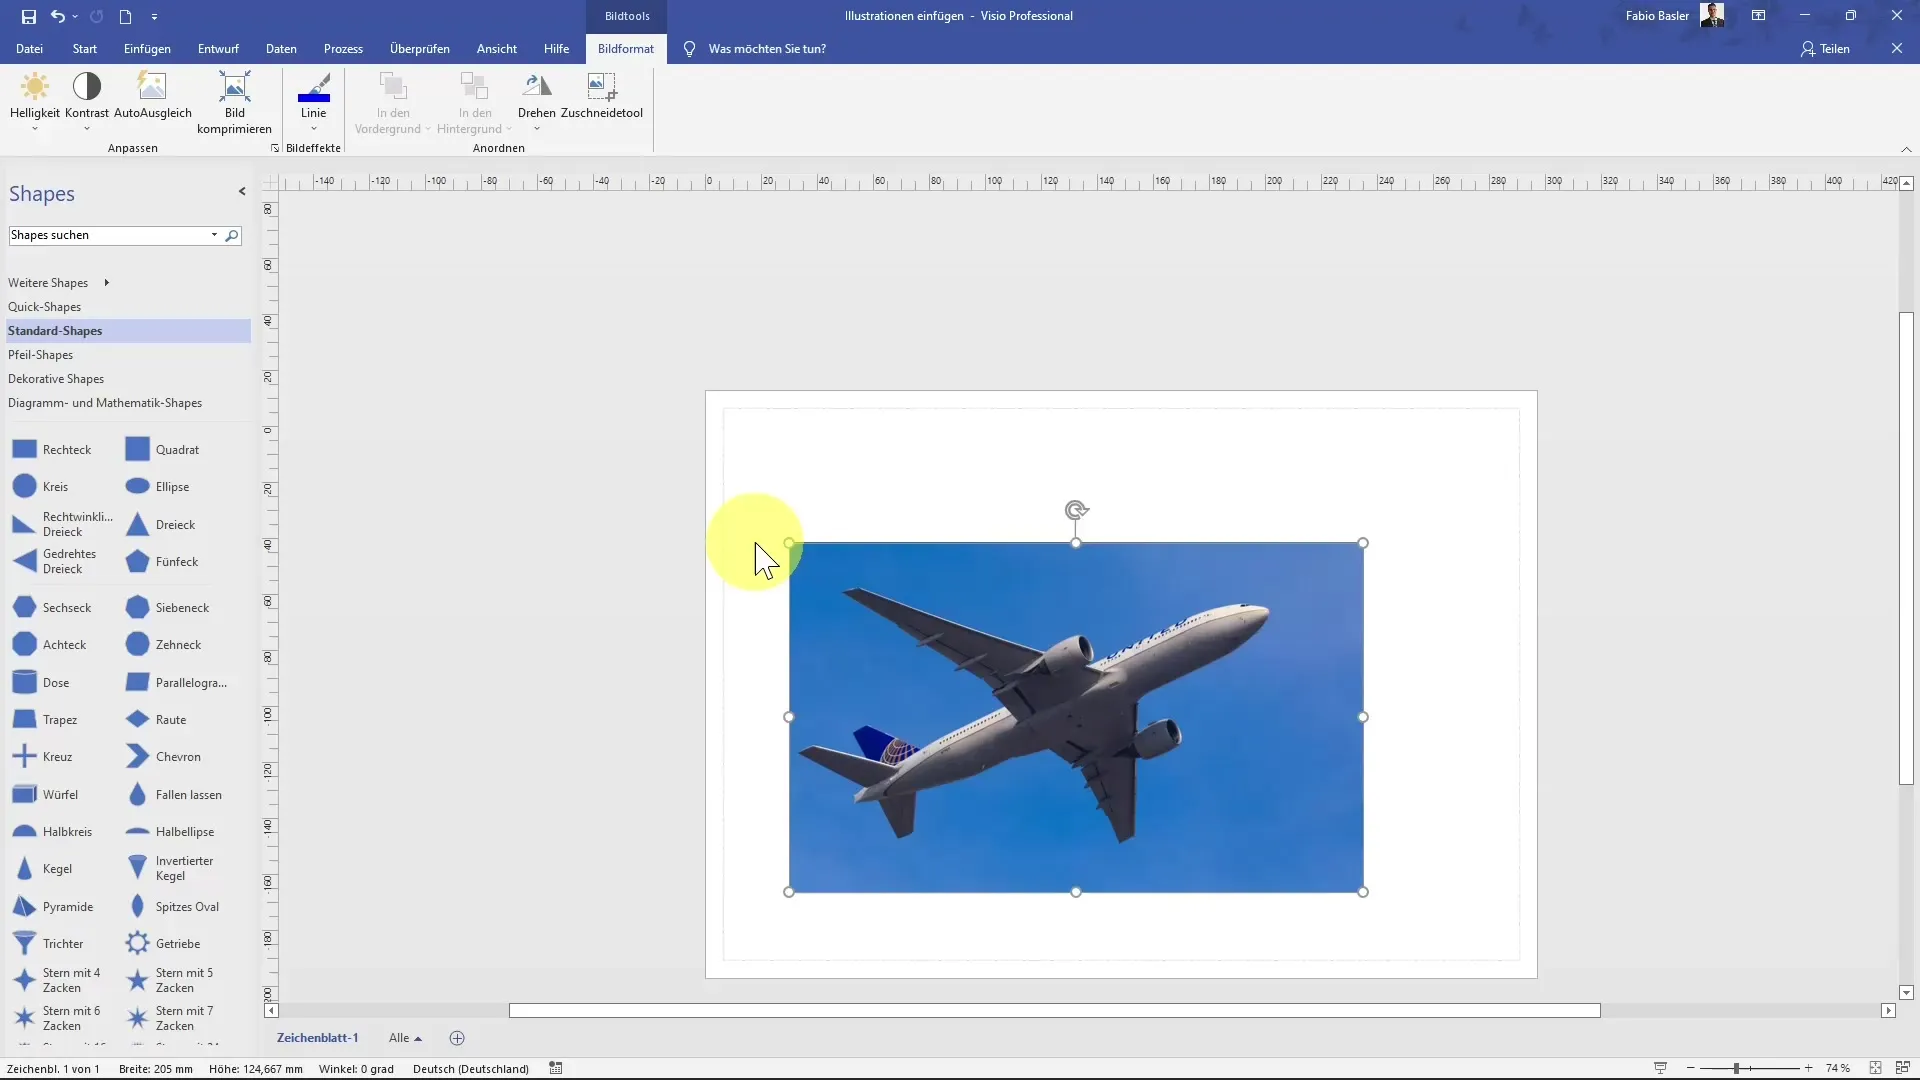Collapse the ribbon with the chevron
Image resolution: width=1920 pixels, height=1080 pixels.
click(x=1906, y=149)
